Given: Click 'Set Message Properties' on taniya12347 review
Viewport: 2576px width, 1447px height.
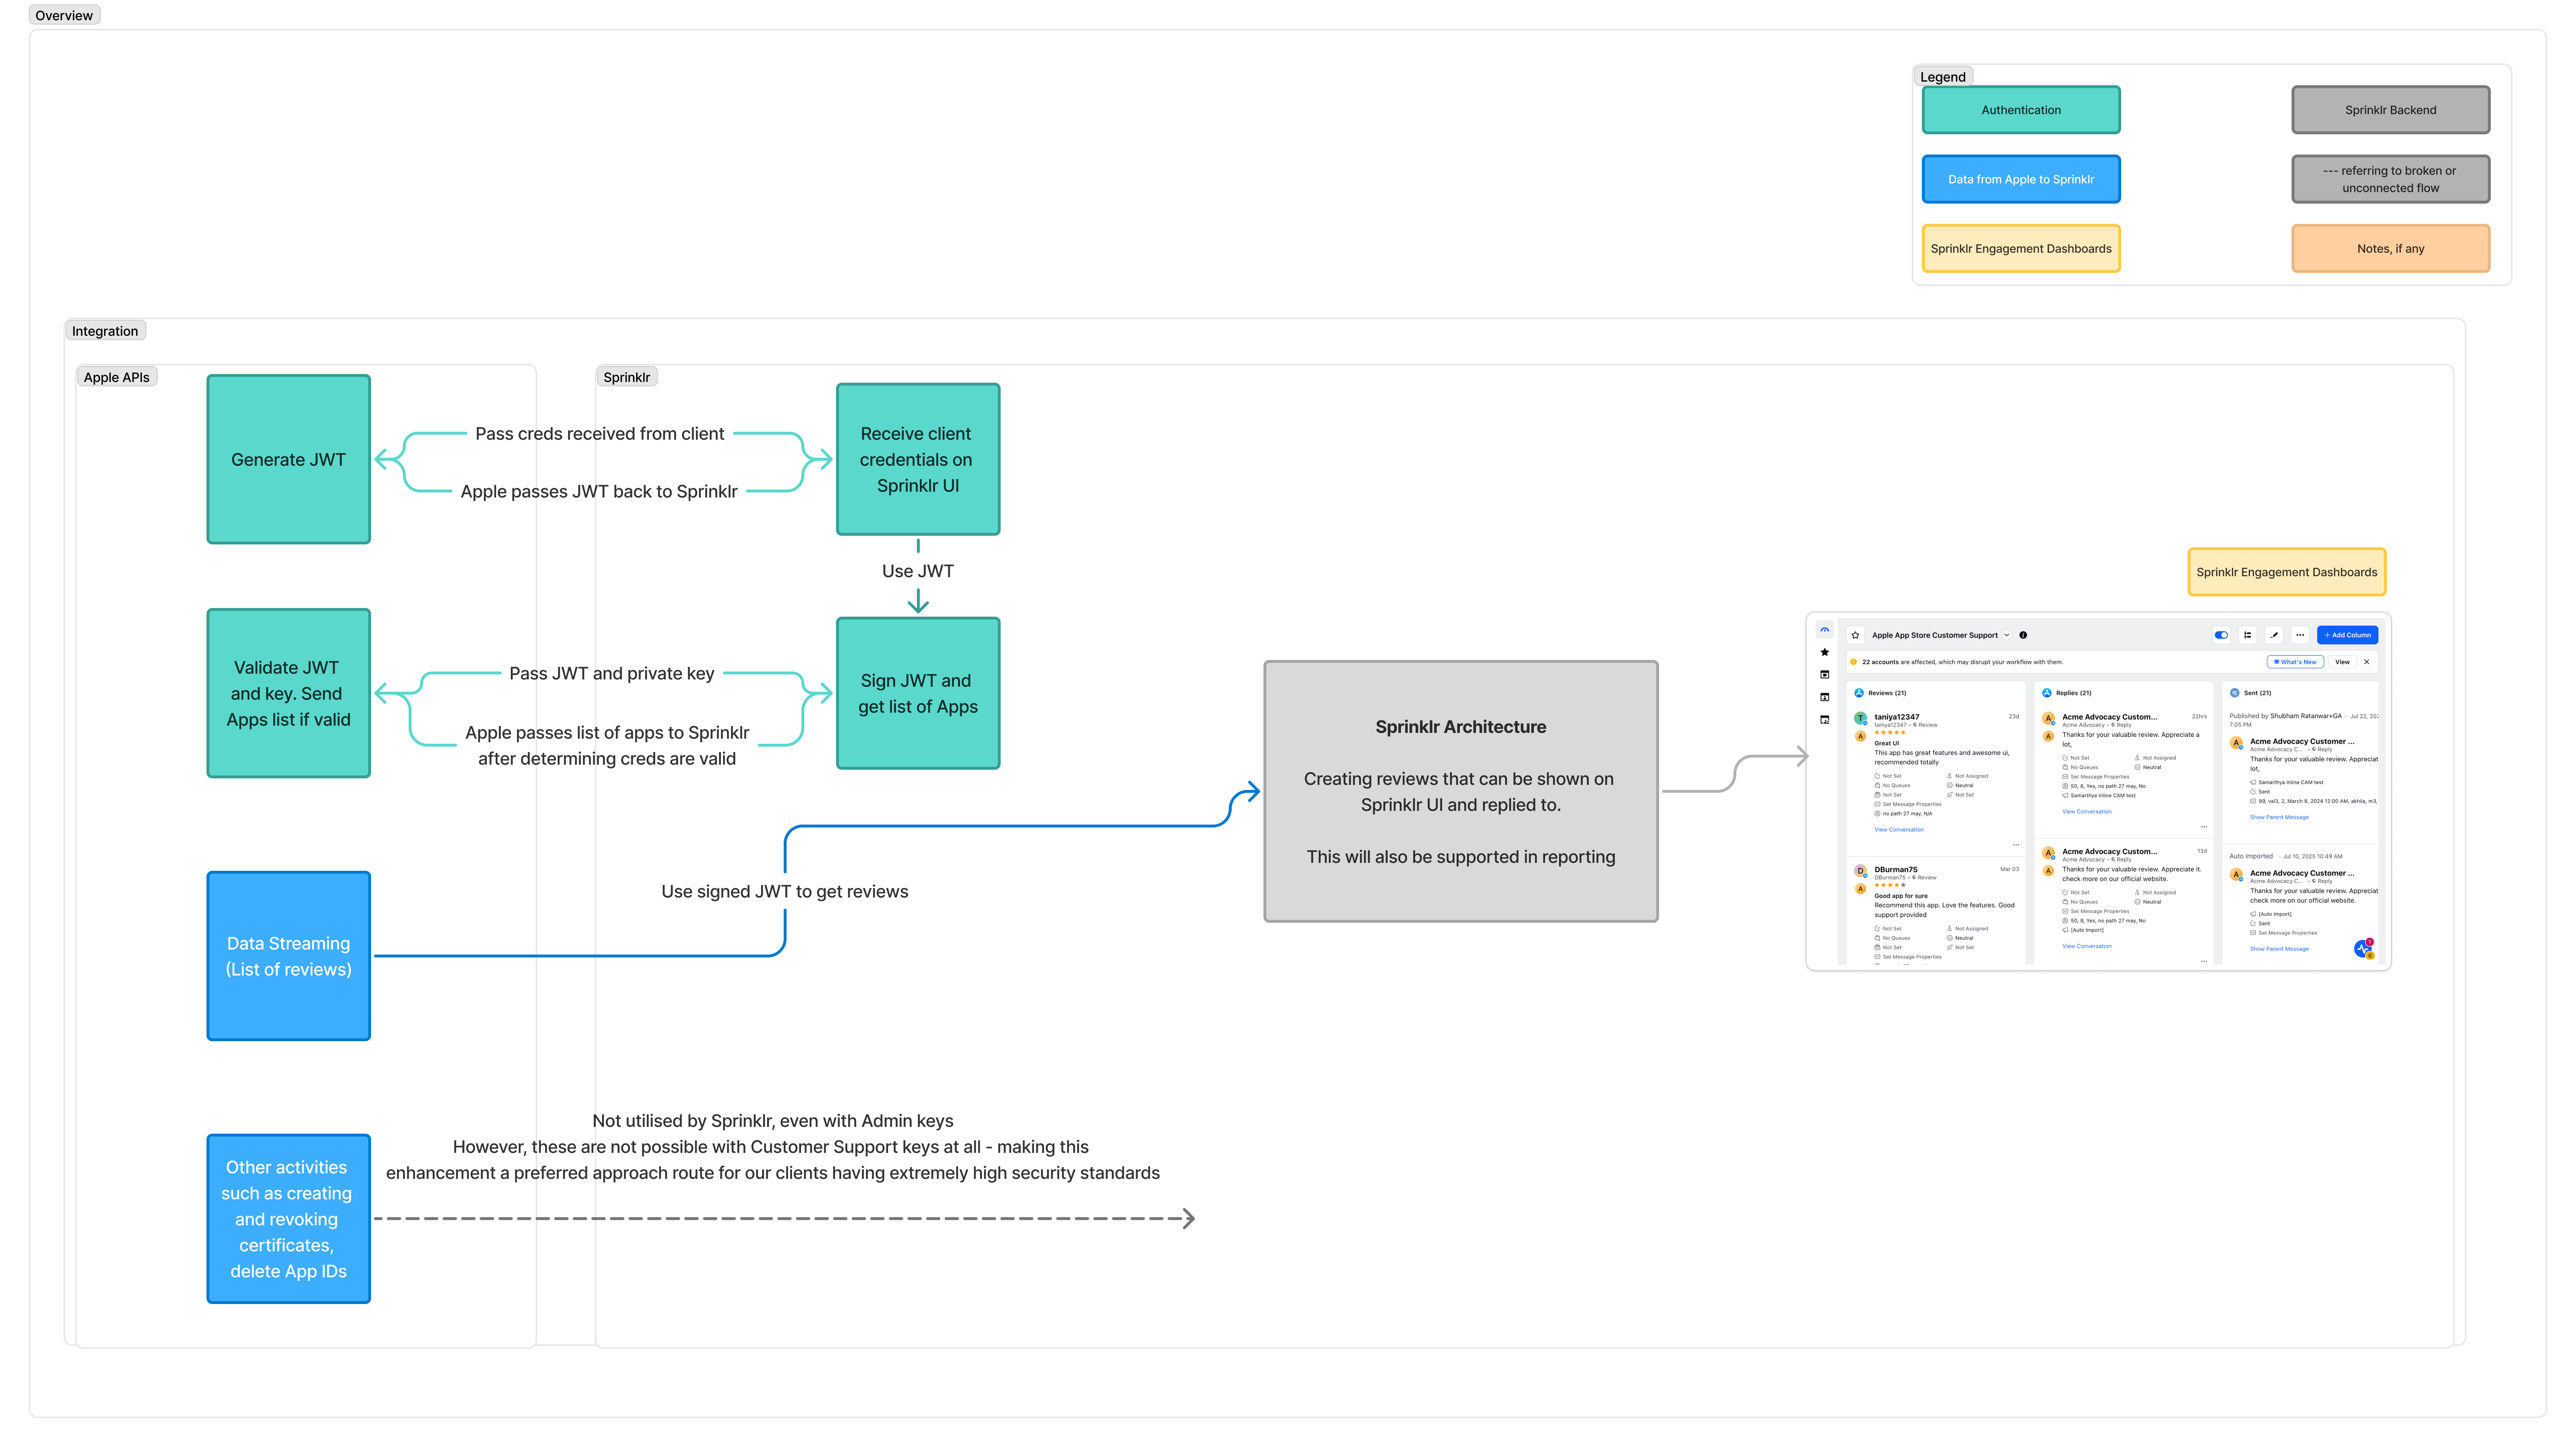Looking at the screenshot, I should [x=1908, y=804].
